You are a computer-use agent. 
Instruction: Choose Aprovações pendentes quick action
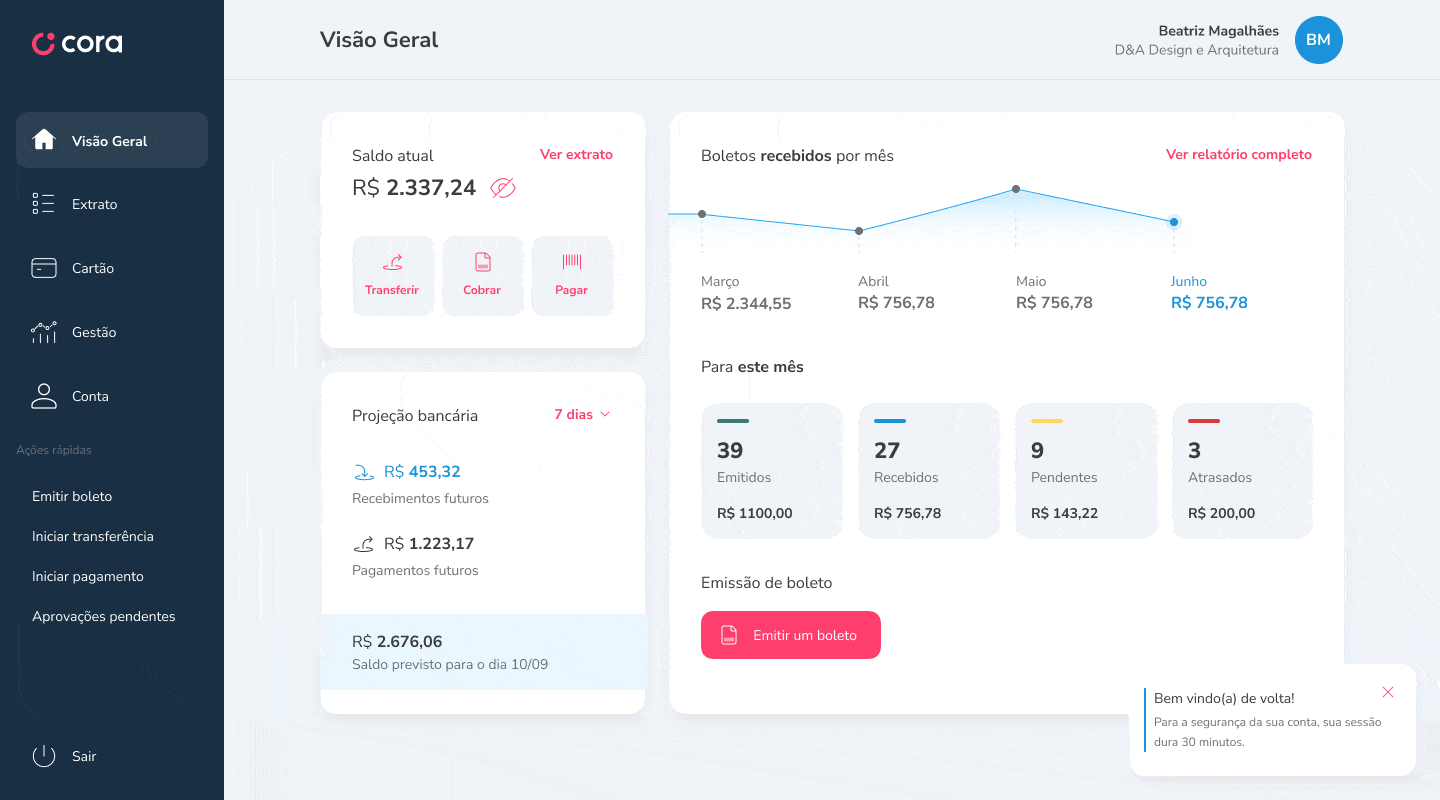tap(103, 616)
